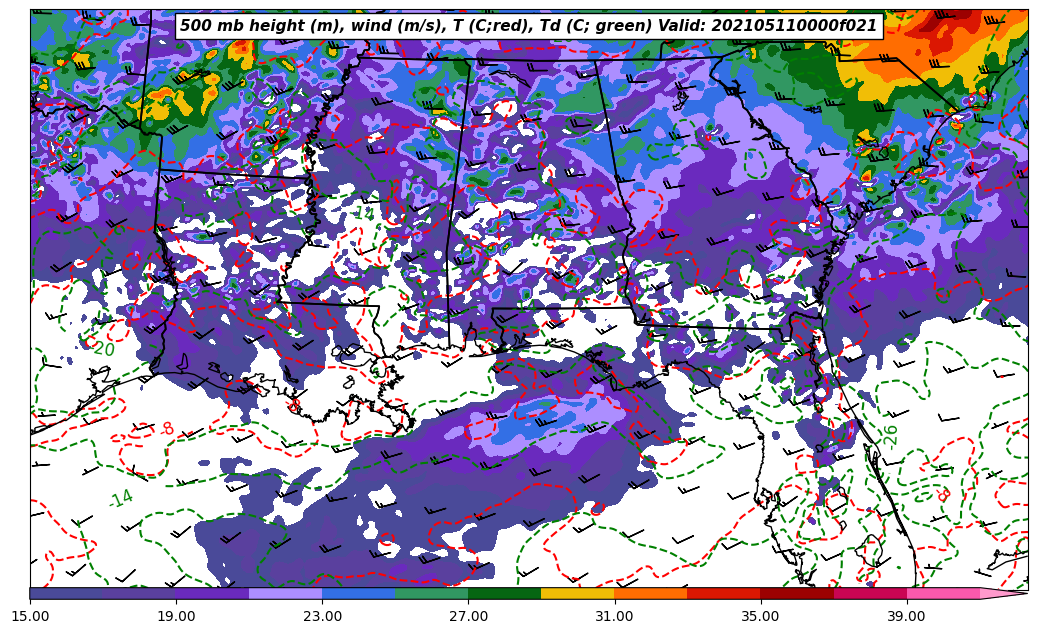1037x633 pixels.
Task: Click the yellow segment of the colorbar
Action: 577,593
